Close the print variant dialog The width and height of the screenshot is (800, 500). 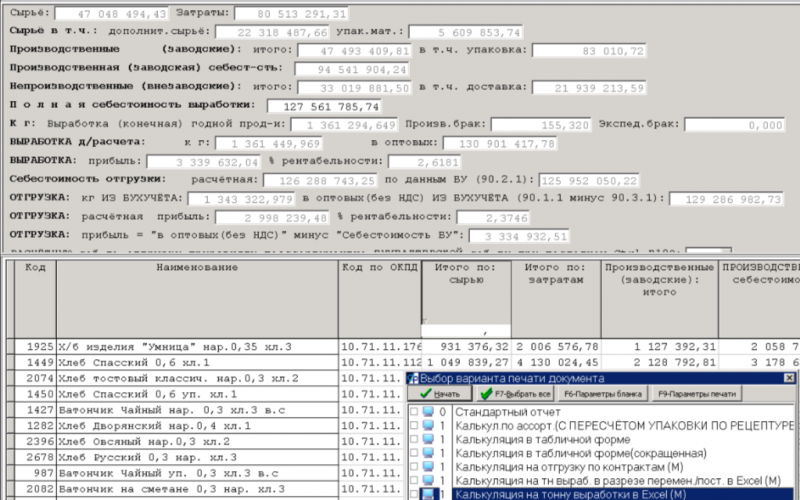[x=789, y=379]
